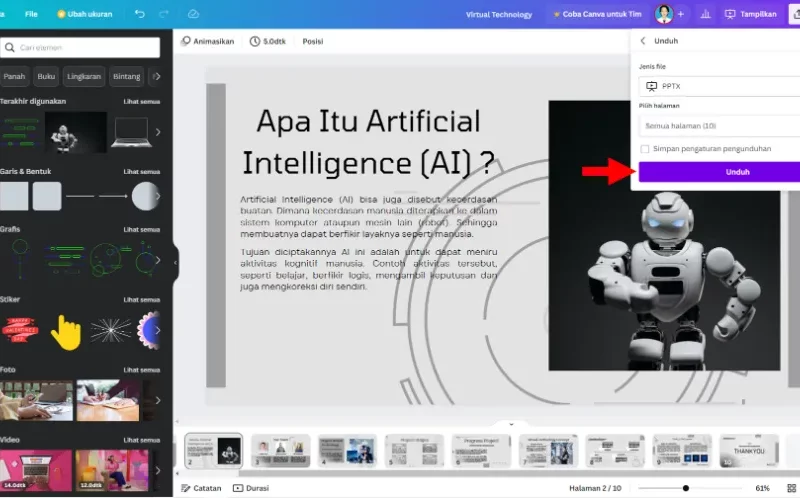
Task: Expand Grafis row arrow
Action: click(158, 260)
